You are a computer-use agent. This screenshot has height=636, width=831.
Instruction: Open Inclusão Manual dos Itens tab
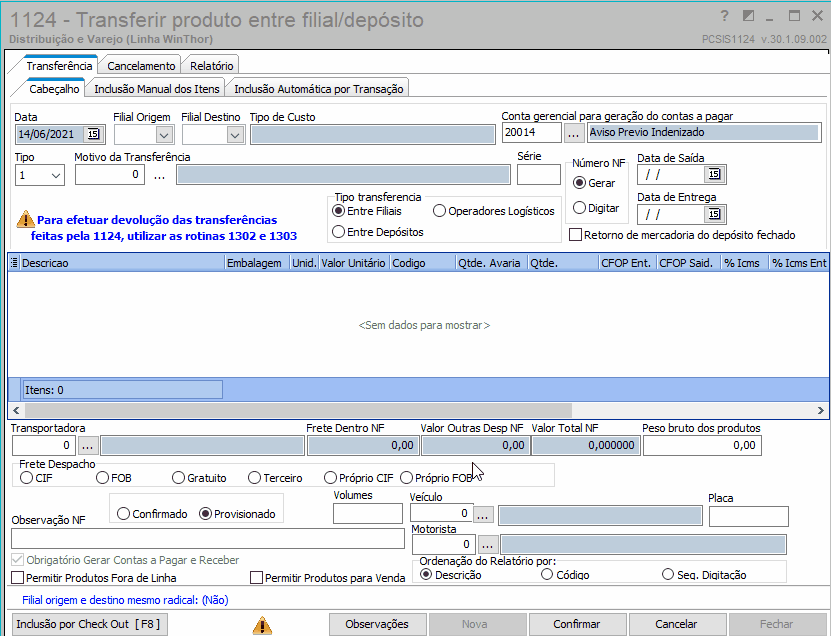pos(157,89)
